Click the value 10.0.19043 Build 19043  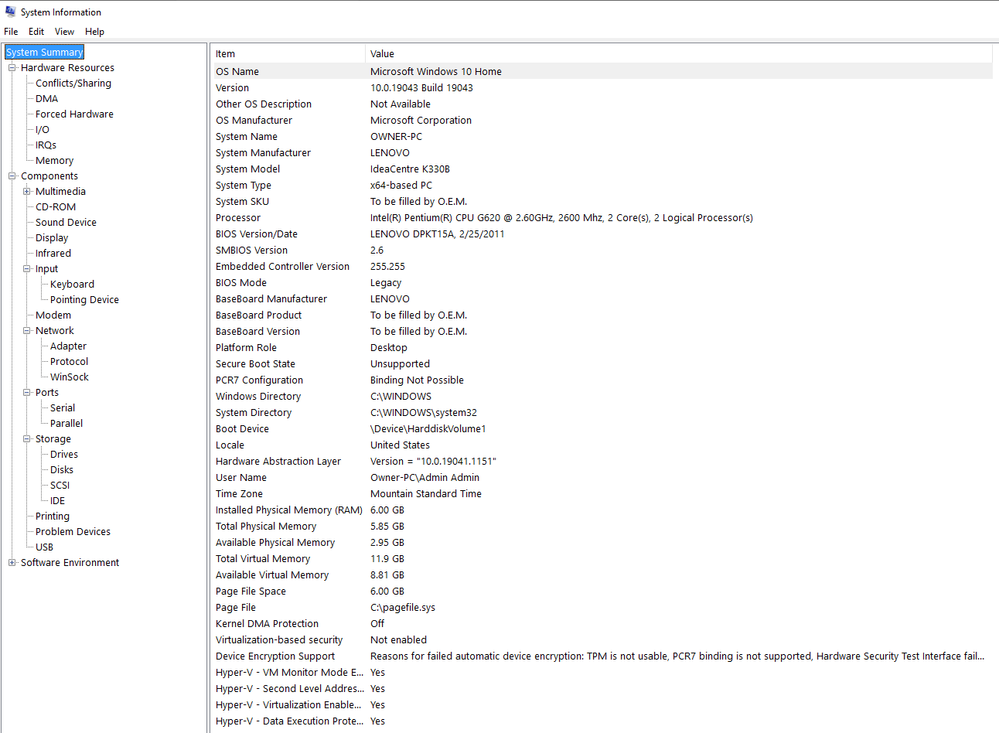[x=421, y=88]
